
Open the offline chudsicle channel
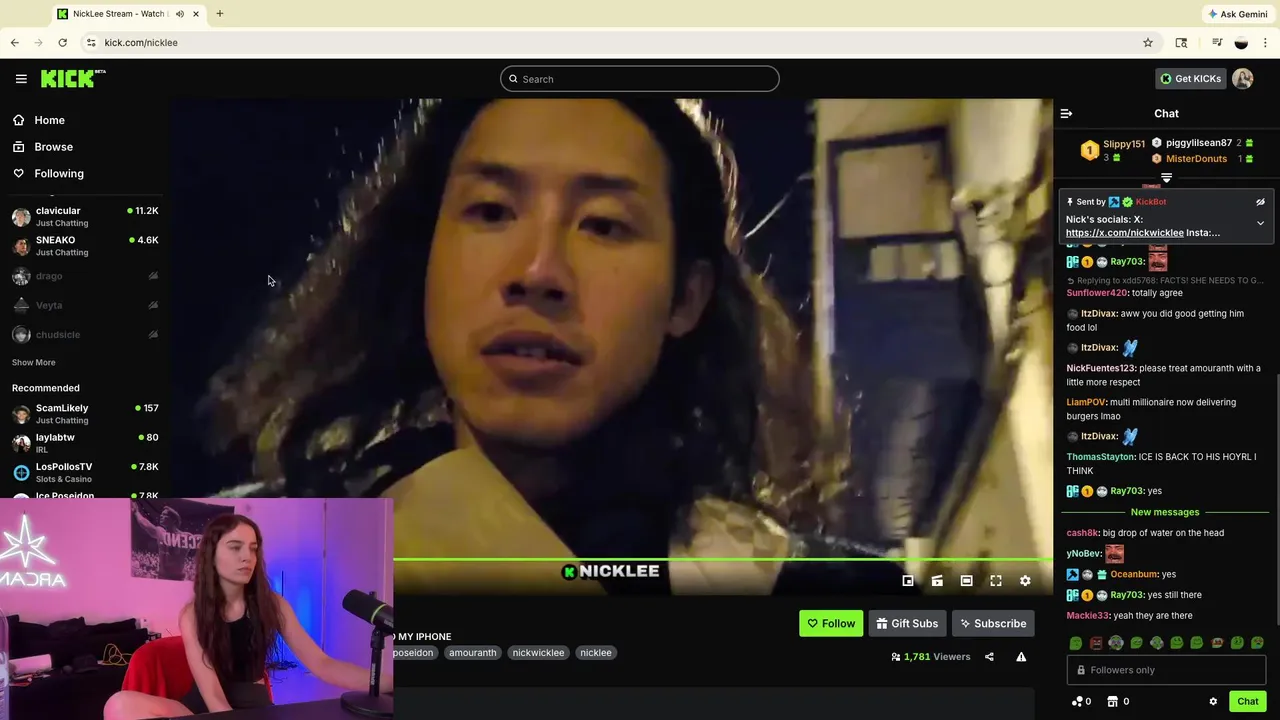pos(85,335)
